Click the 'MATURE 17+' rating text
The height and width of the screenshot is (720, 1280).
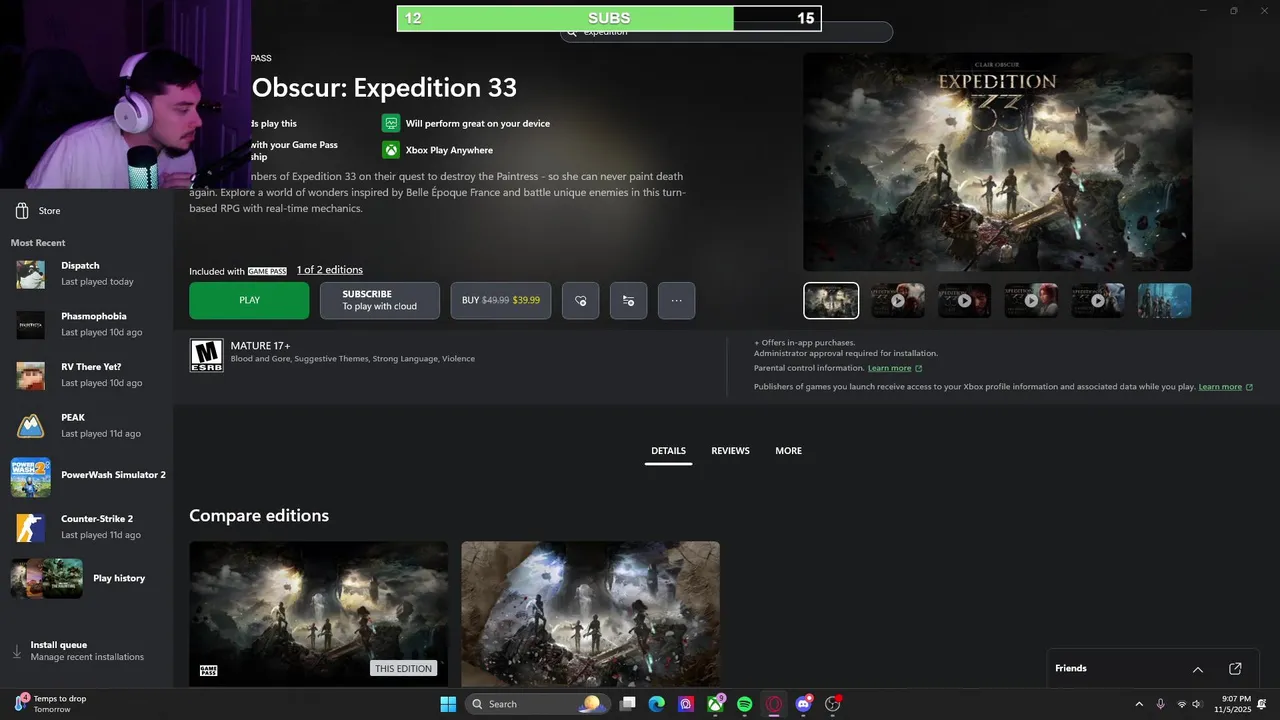[260, 346]
